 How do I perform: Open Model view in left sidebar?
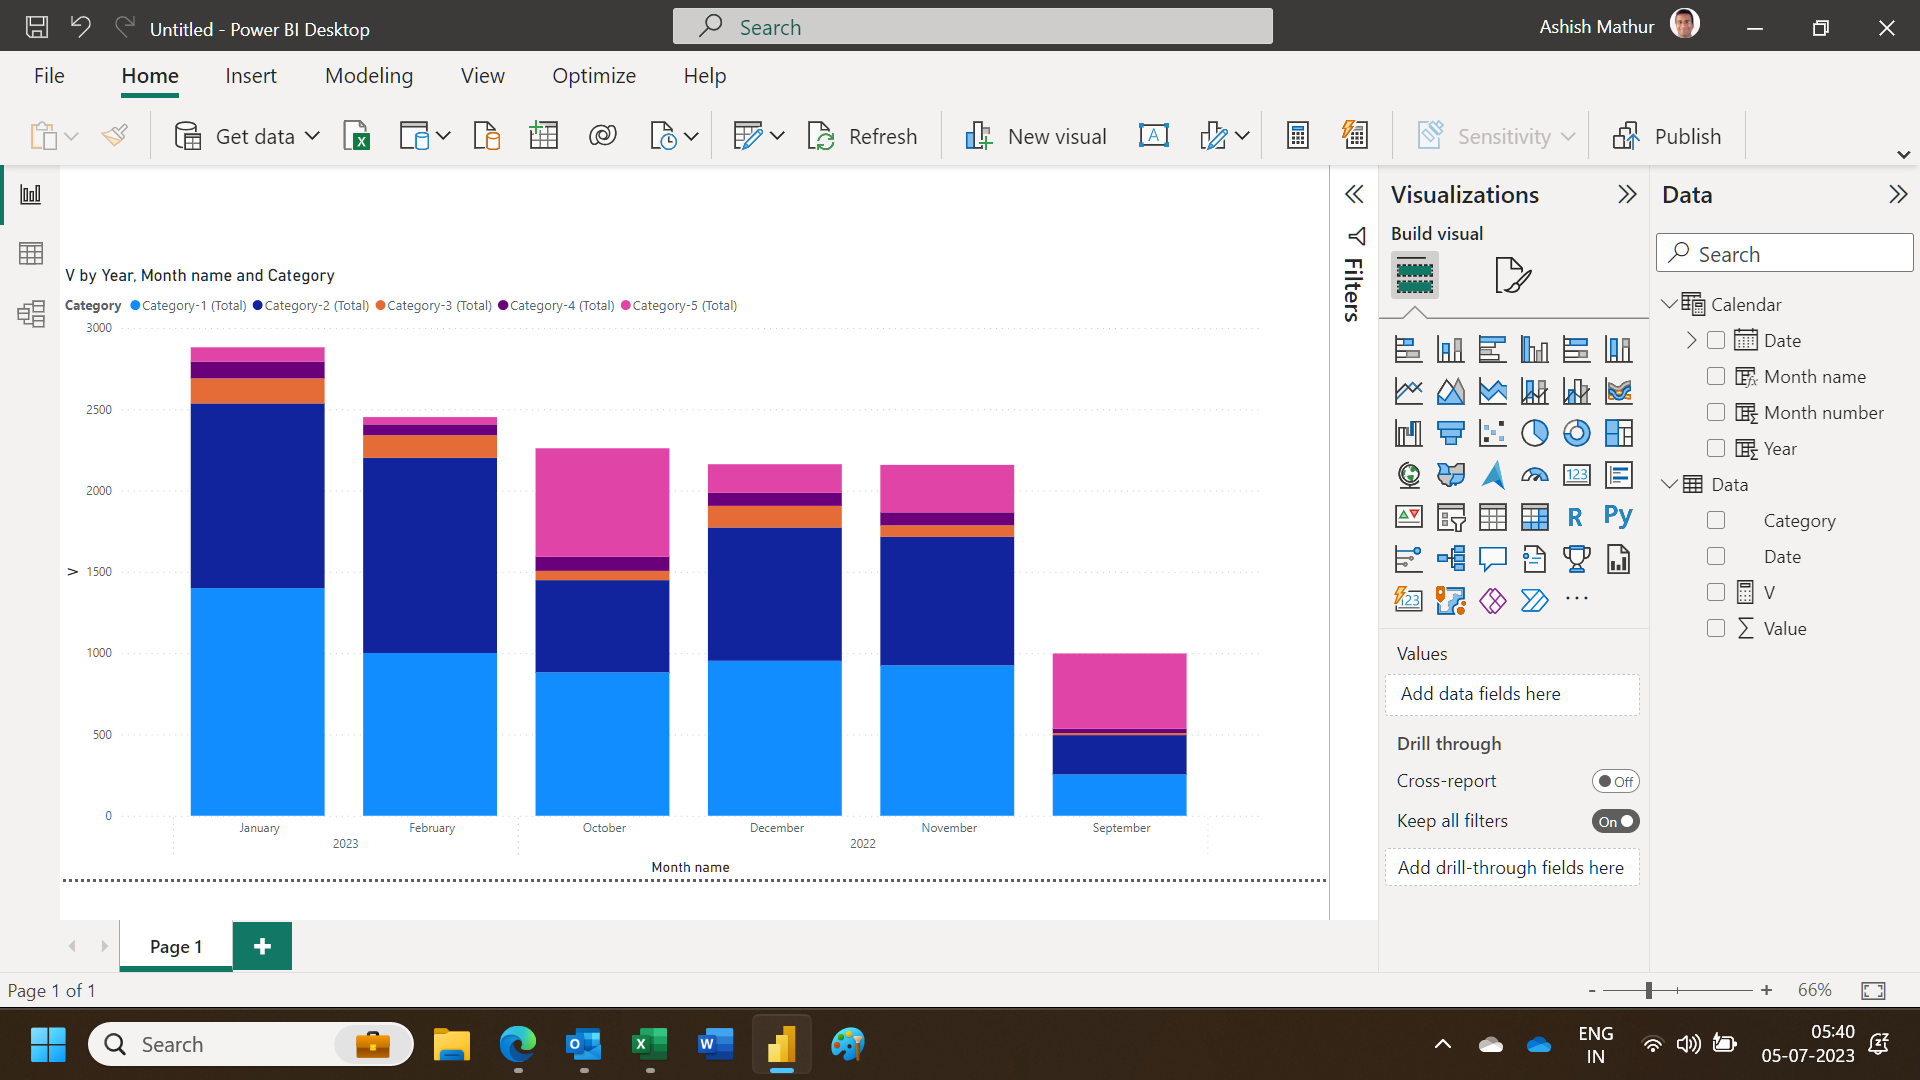pyautogui.click(x=31, y=314)
